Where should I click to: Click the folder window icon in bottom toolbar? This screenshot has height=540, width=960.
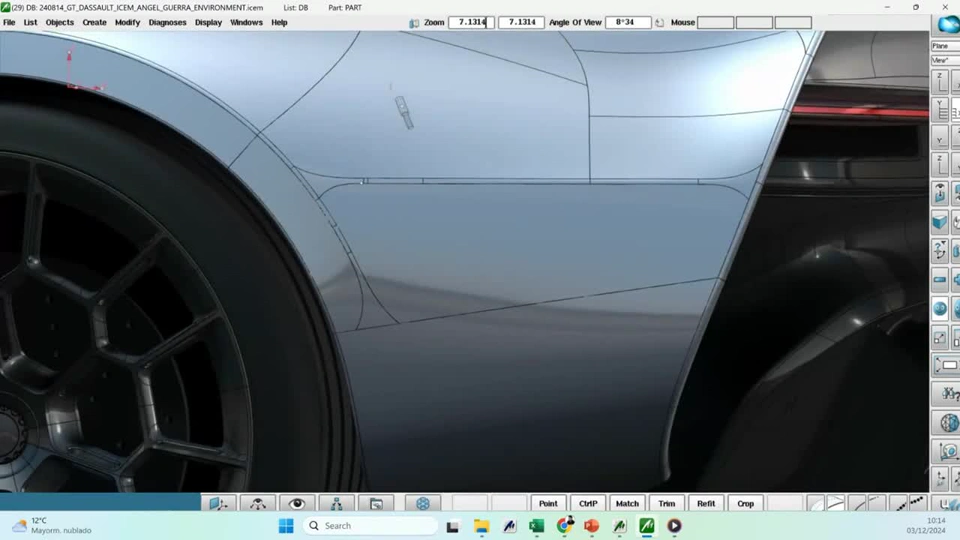[x=376, y=503]
